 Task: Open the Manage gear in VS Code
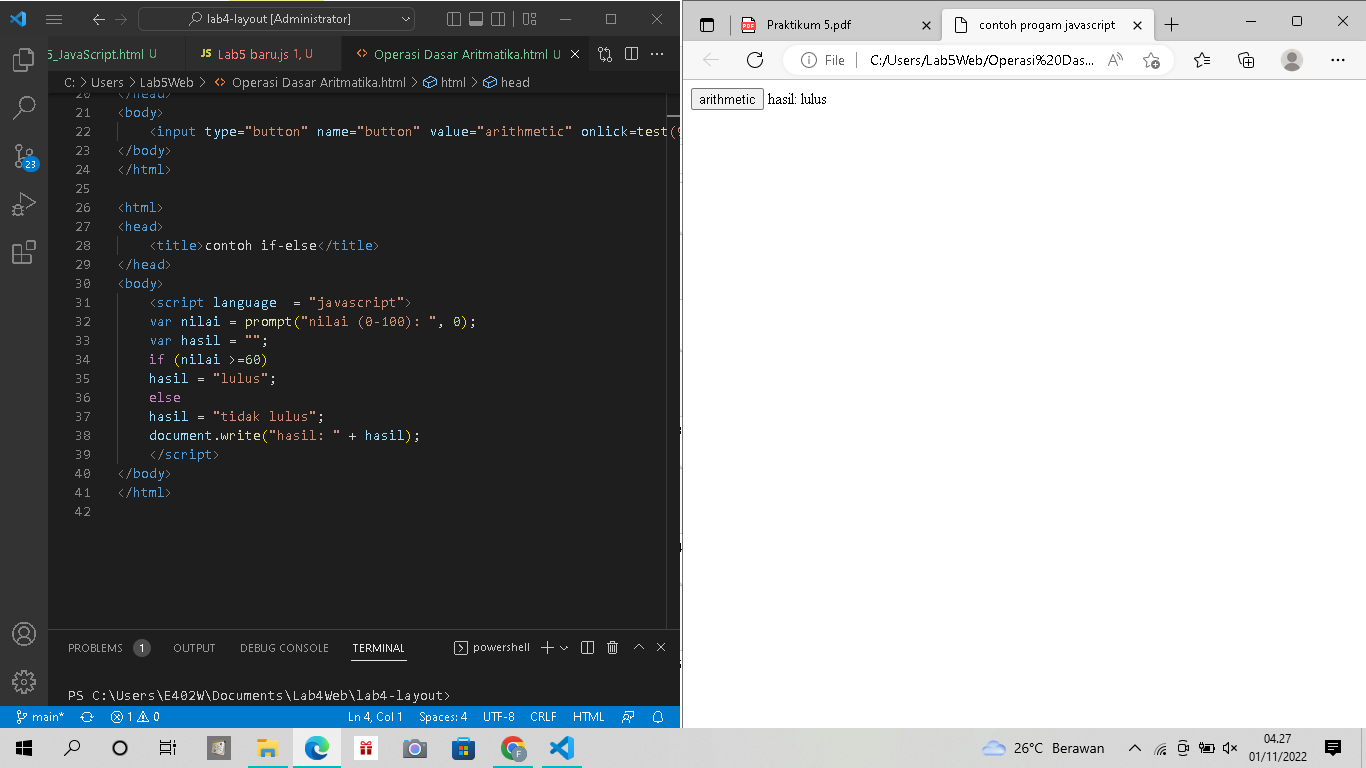coord(24,682)
